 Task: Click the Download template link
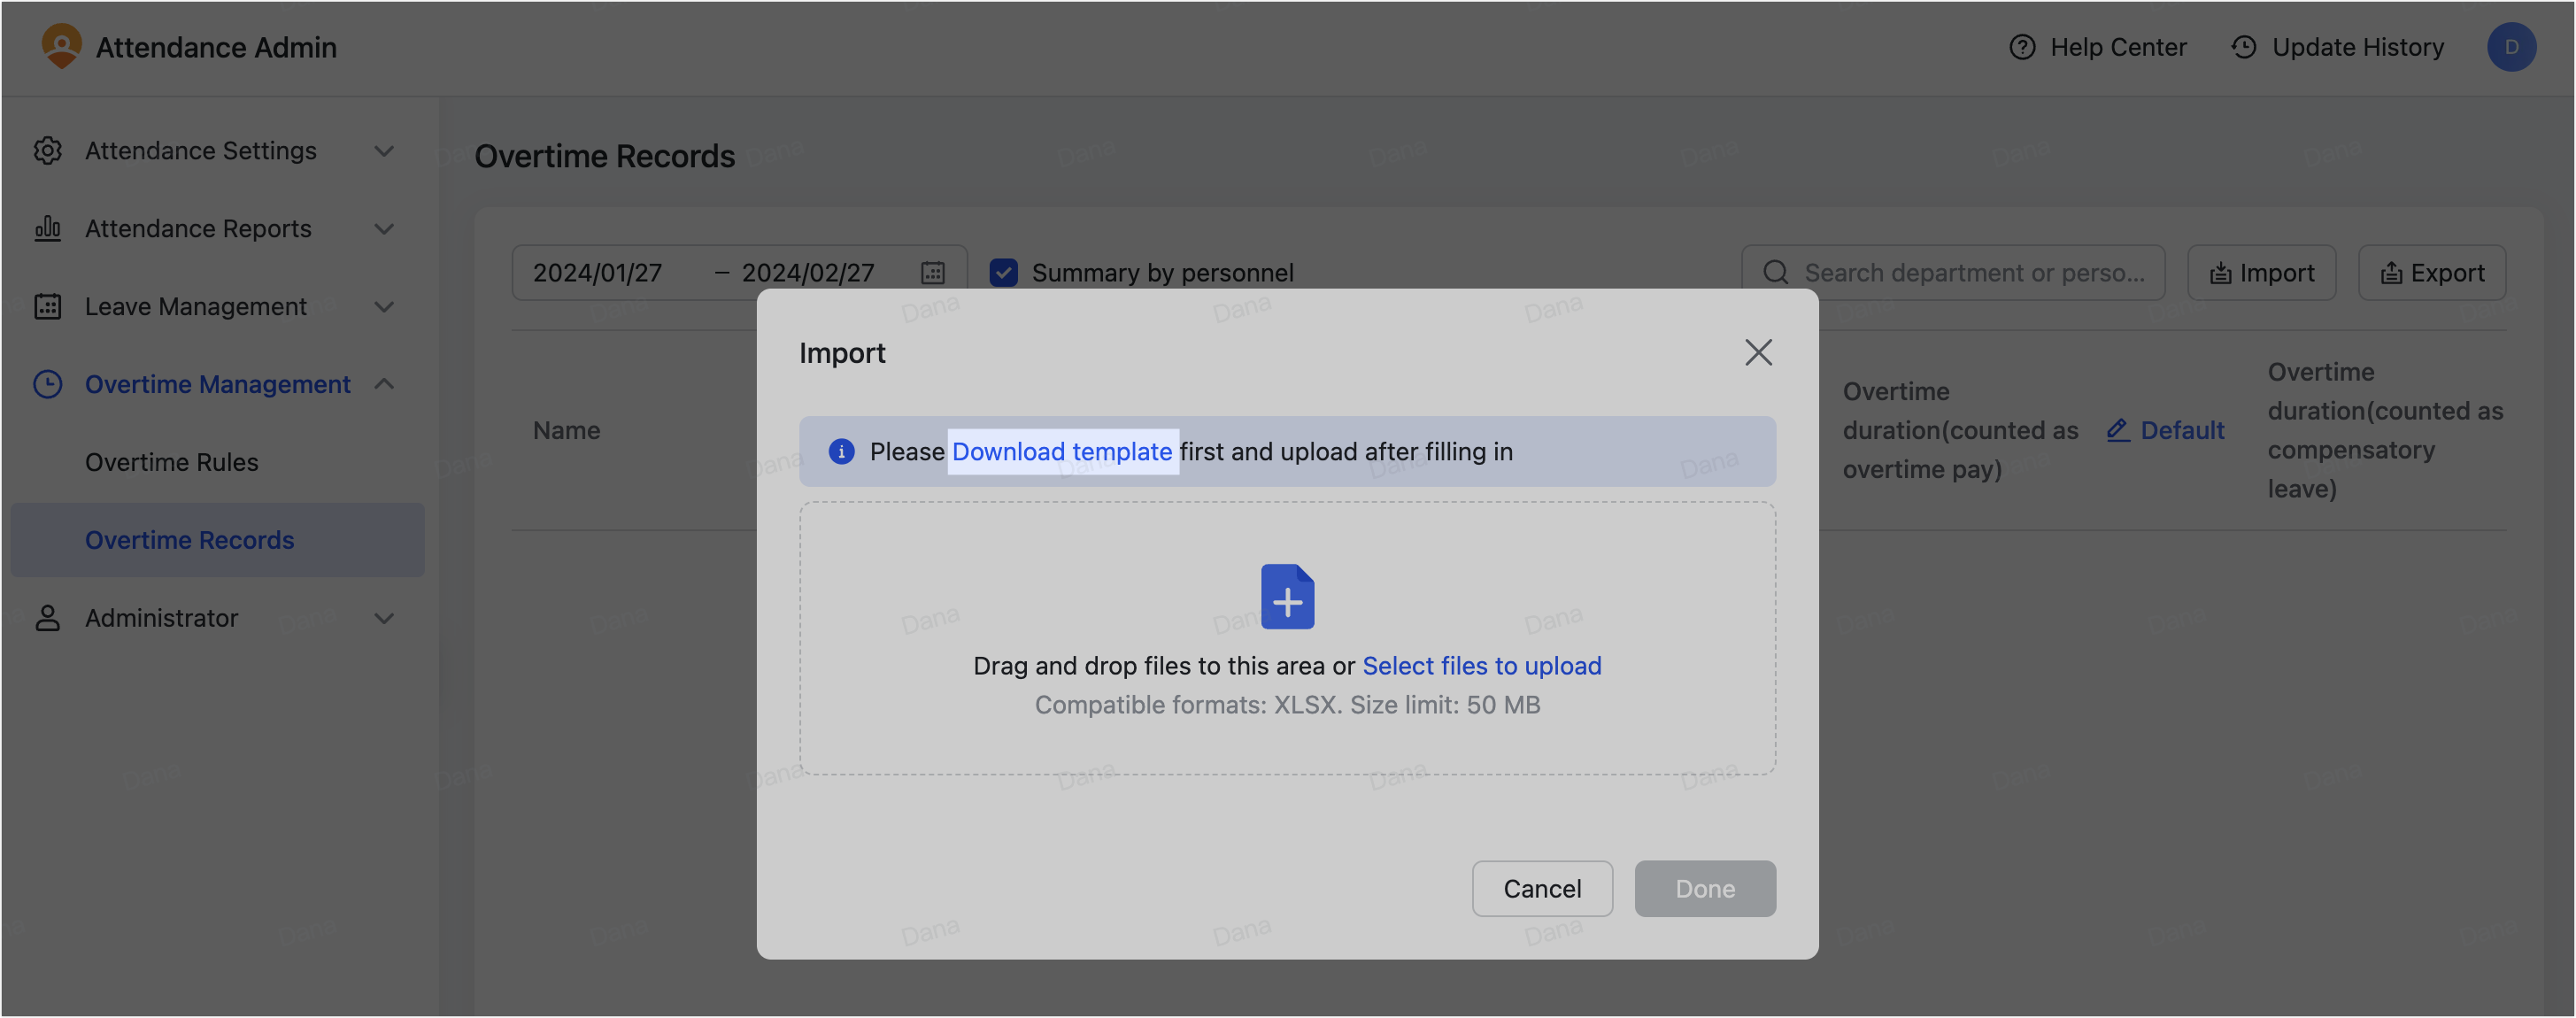[1061, 451]
